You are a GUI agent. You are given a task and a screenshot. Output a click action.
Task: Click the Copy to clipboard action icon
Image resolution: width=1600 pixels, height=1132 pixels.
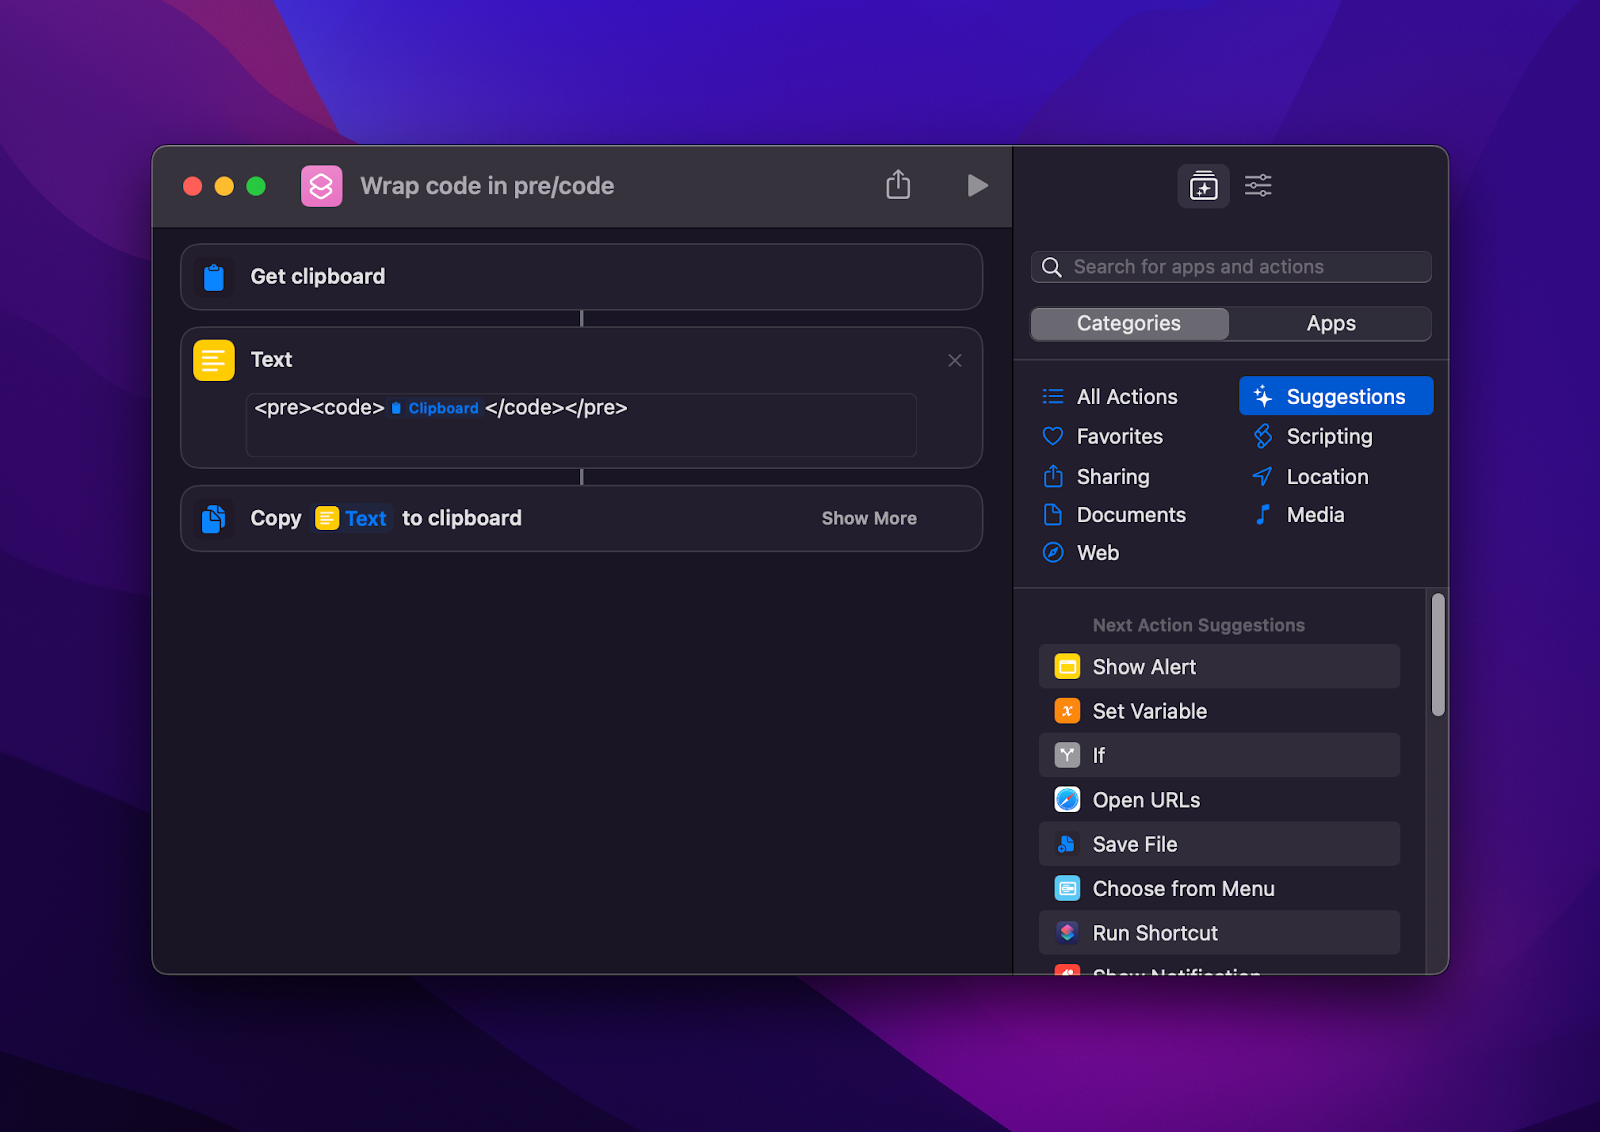click(x=214, y=519)
